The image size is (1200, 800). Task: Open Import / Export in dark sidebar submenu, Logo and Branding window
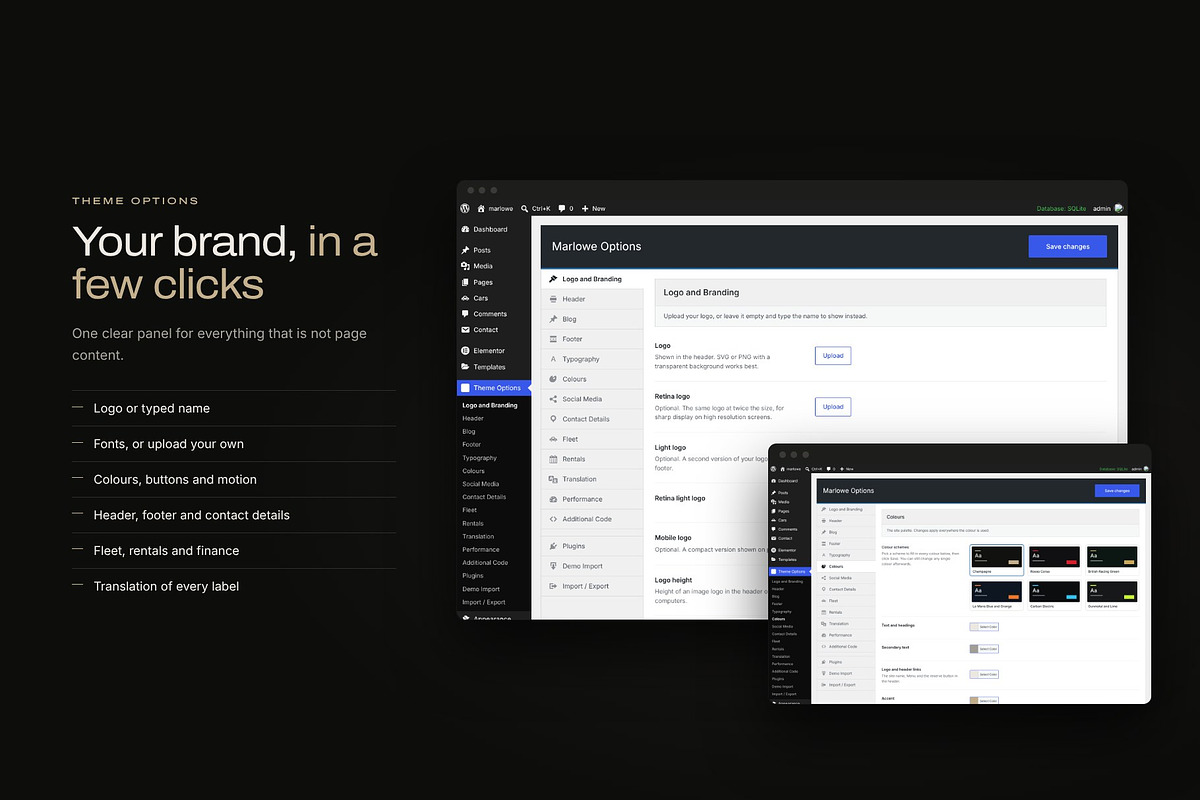(x=483, y=602)
